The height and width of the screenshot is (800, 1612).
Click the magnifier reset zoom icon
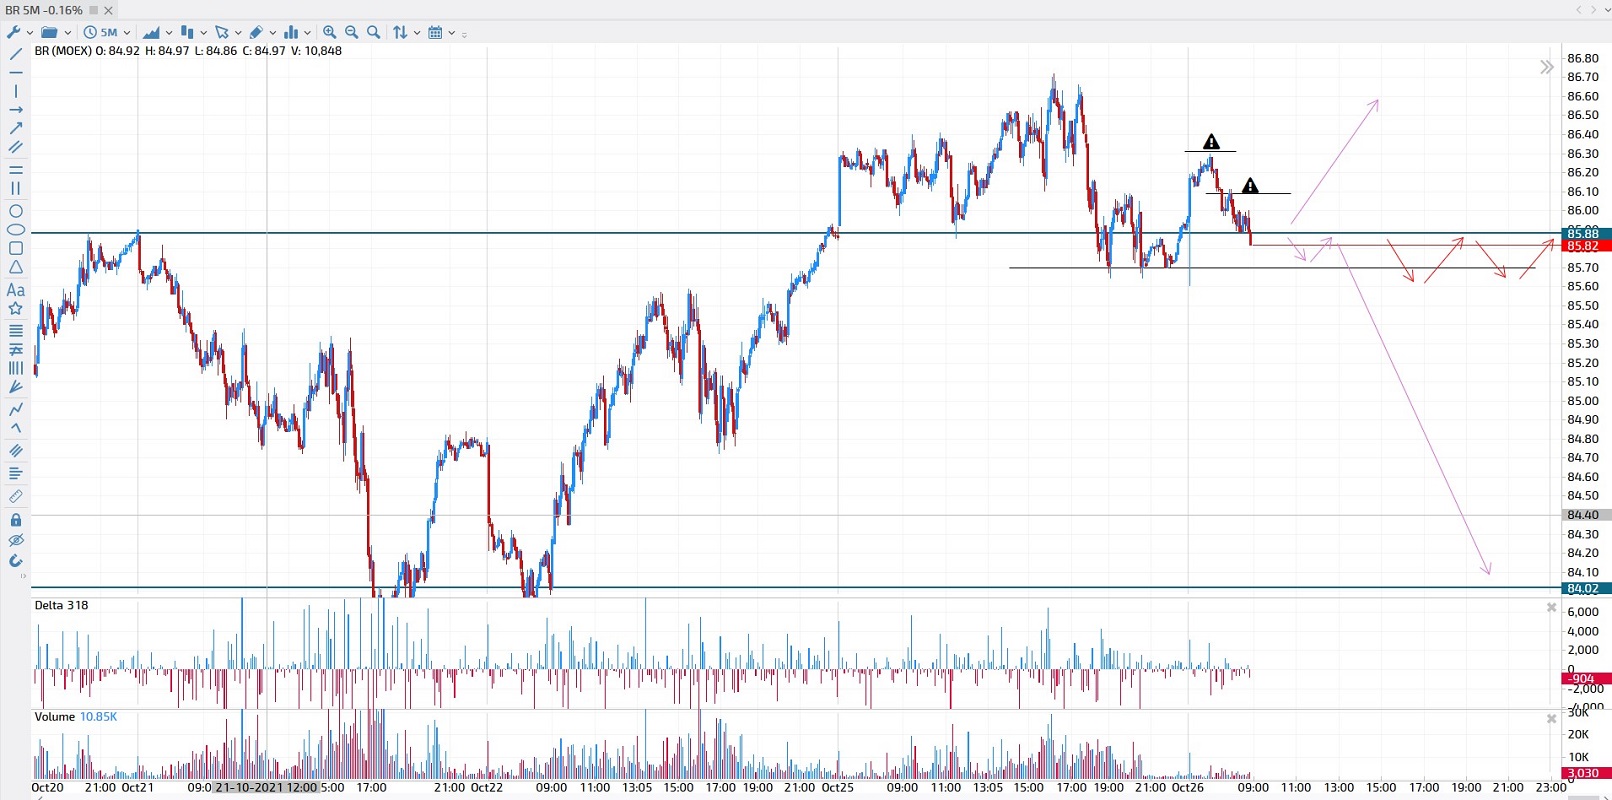click(x=373, y=32)
